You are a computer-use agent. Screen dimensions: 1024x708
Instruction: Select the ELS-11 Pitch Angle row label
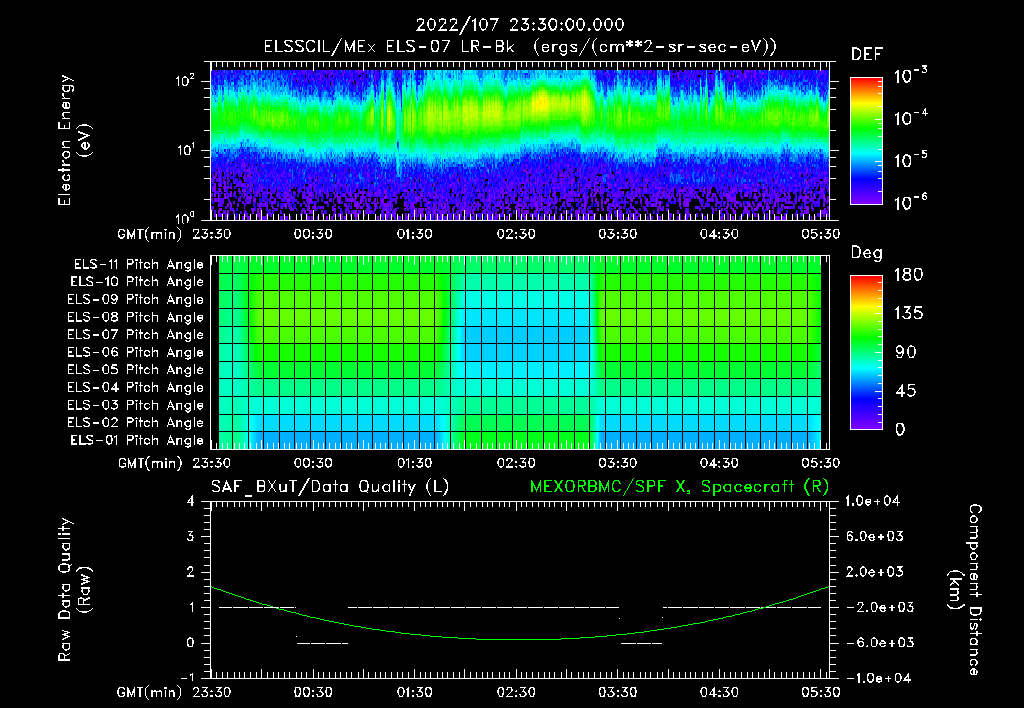tap(138, 265)
